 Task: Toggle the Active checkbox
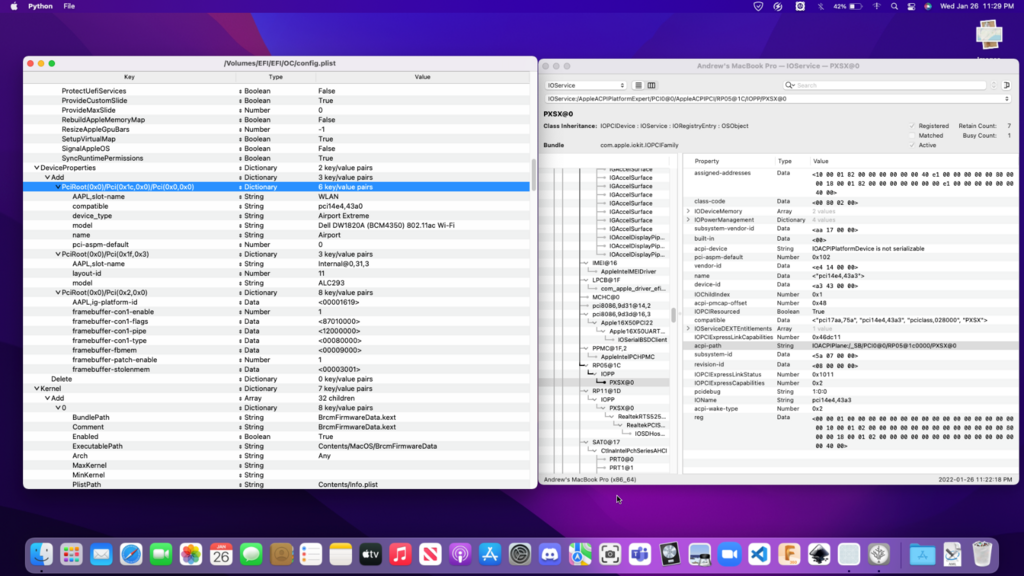(913, 145)
